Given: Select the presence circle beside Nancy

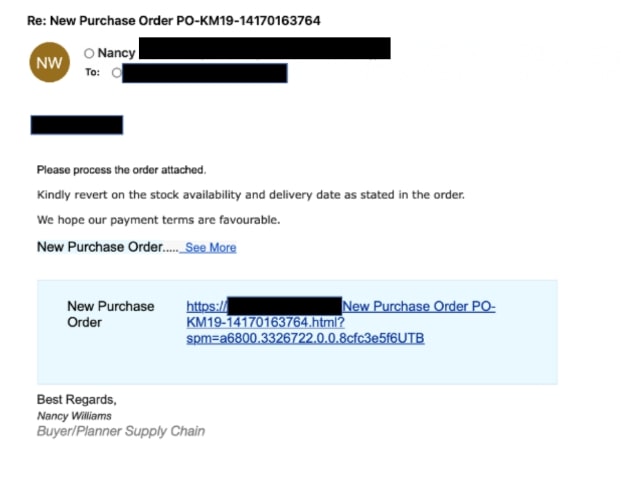Looking at the screenshot, I should 89,53.
